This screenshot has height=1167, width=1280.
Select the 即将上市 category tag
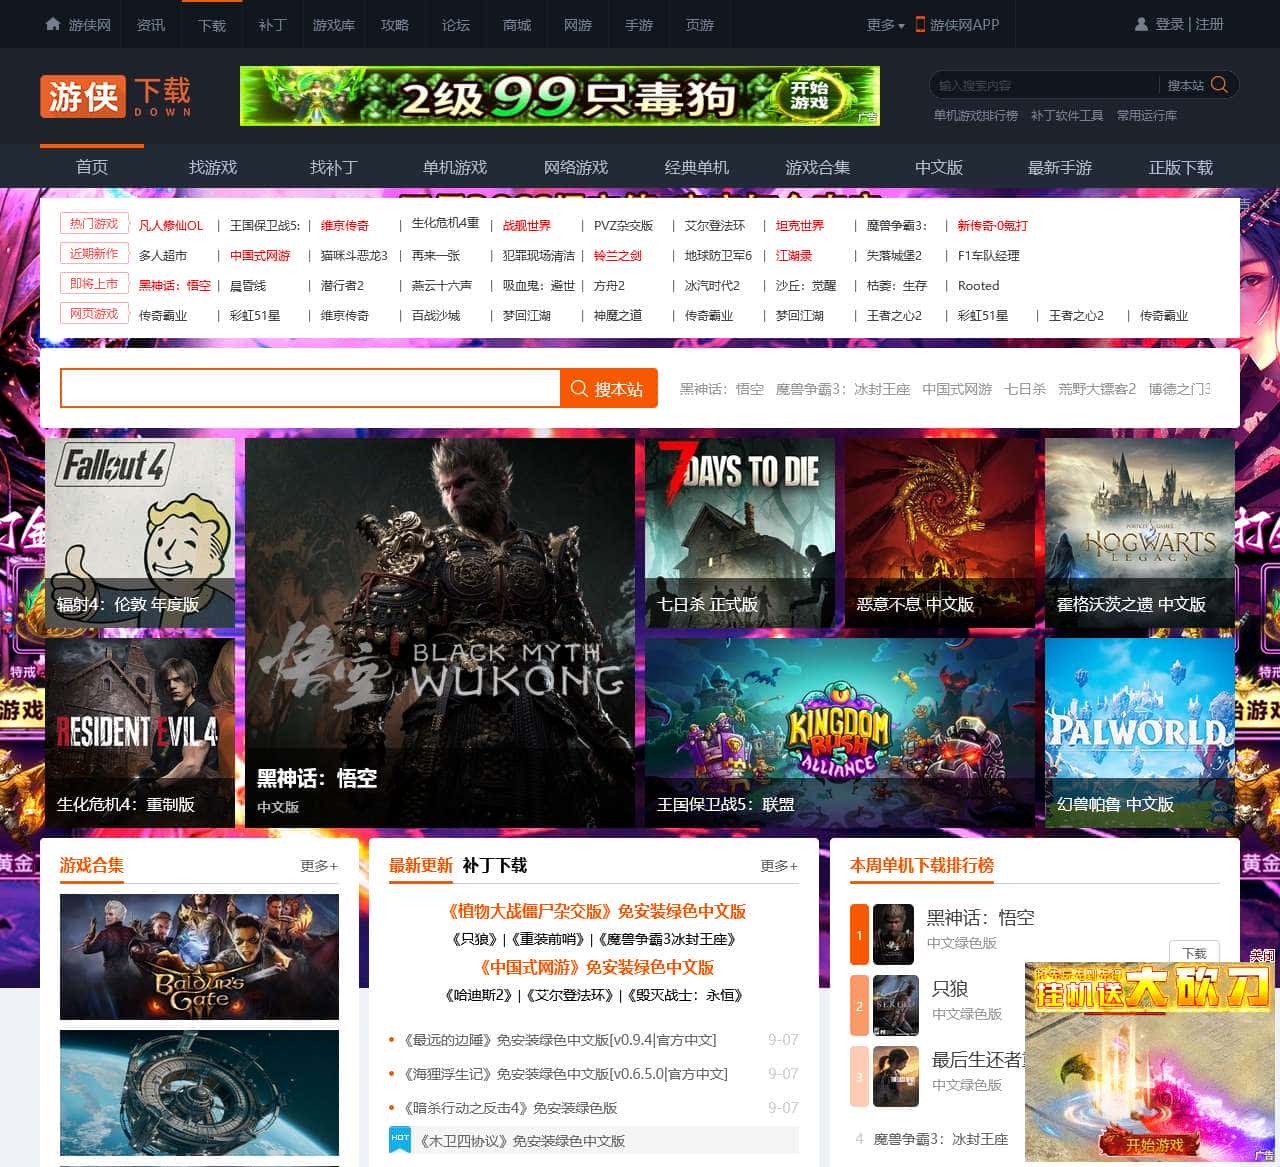click(x=94, y=284)
